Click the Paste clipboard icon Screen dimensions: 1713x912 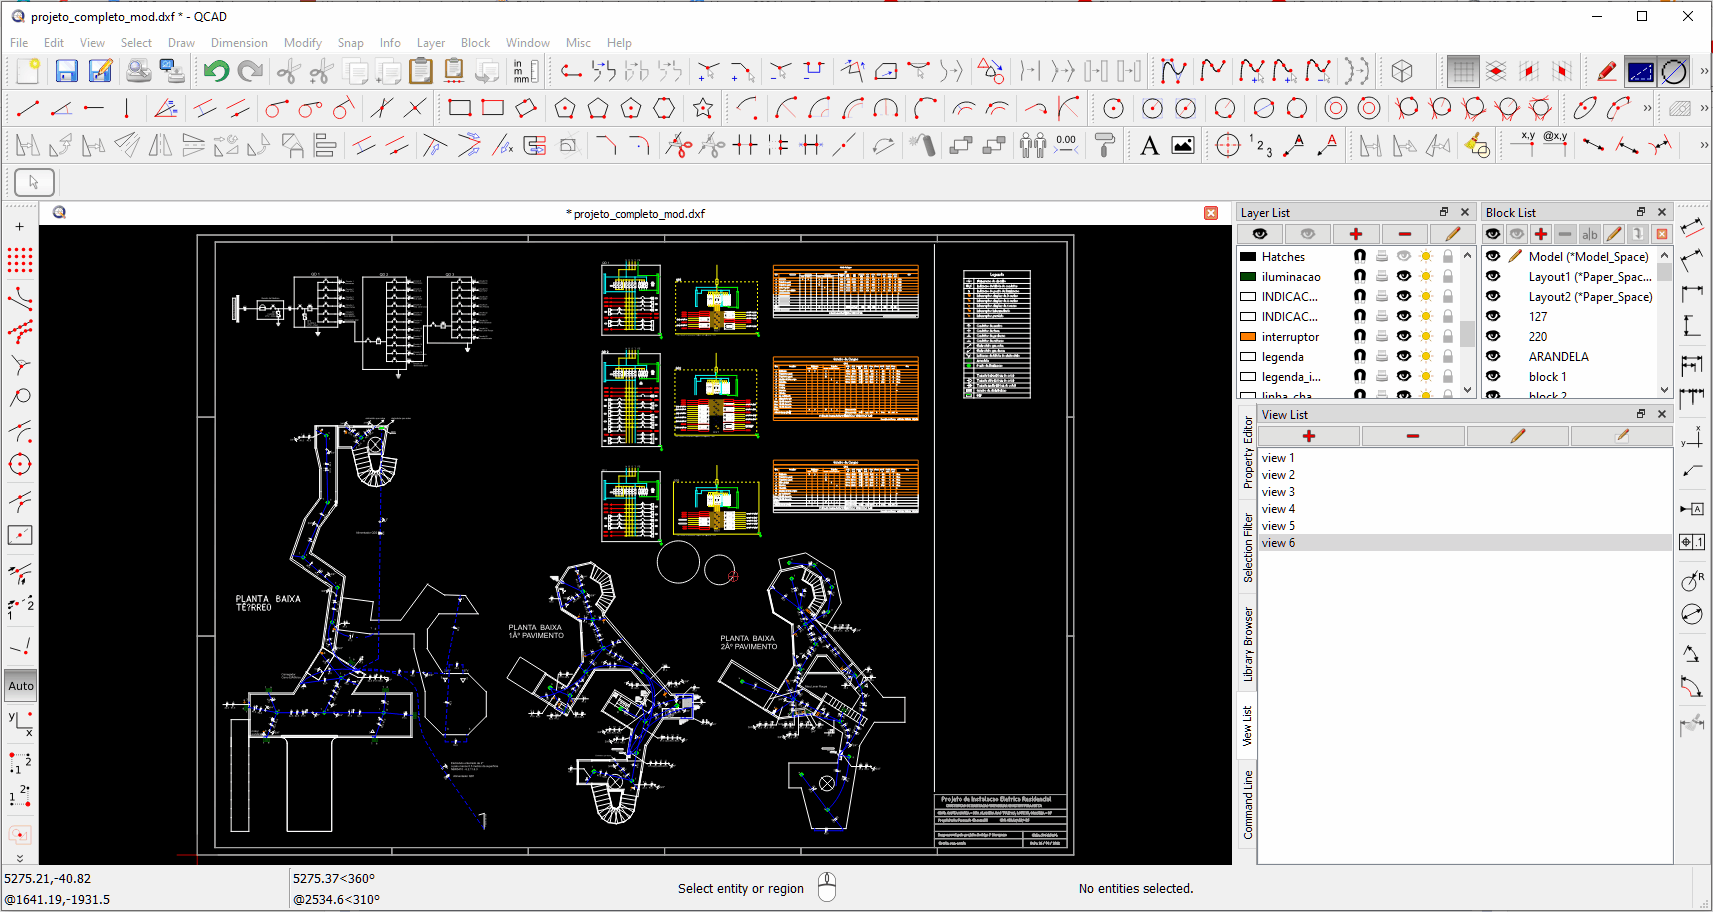[421, 71]
